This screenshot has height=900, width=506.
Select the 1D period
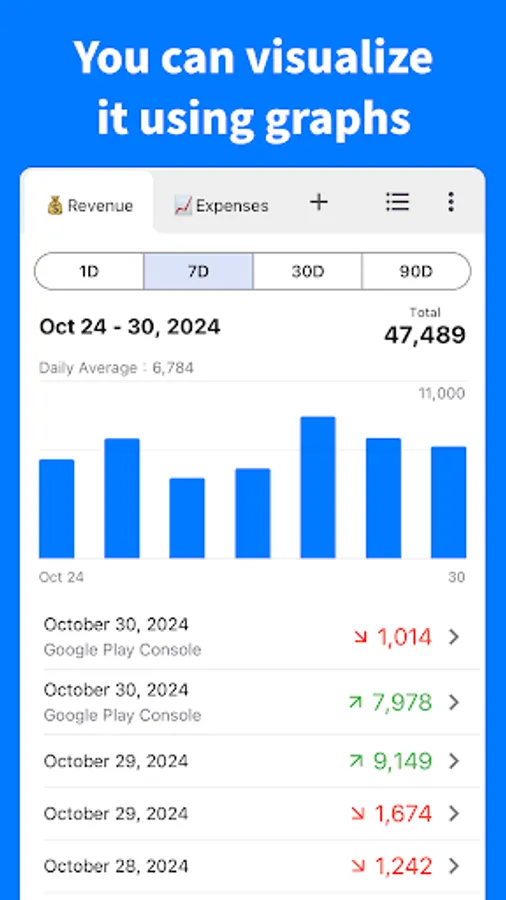pos(89,271)
